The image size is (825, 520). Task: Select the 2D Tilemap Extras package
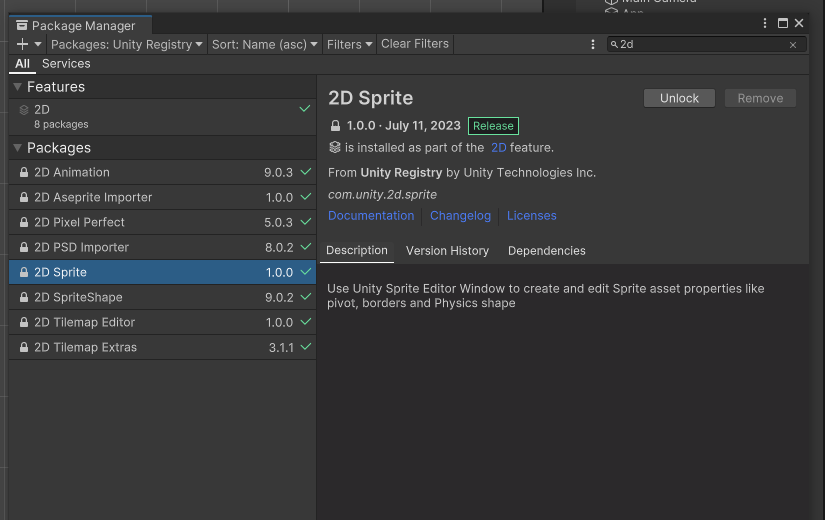coord(163,347)
